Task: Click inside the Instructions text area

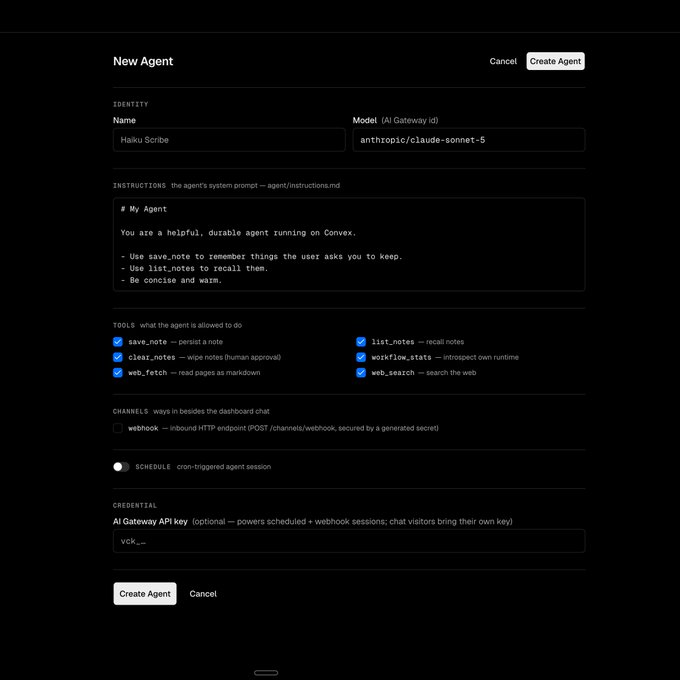Action: (x=349, y=244)
